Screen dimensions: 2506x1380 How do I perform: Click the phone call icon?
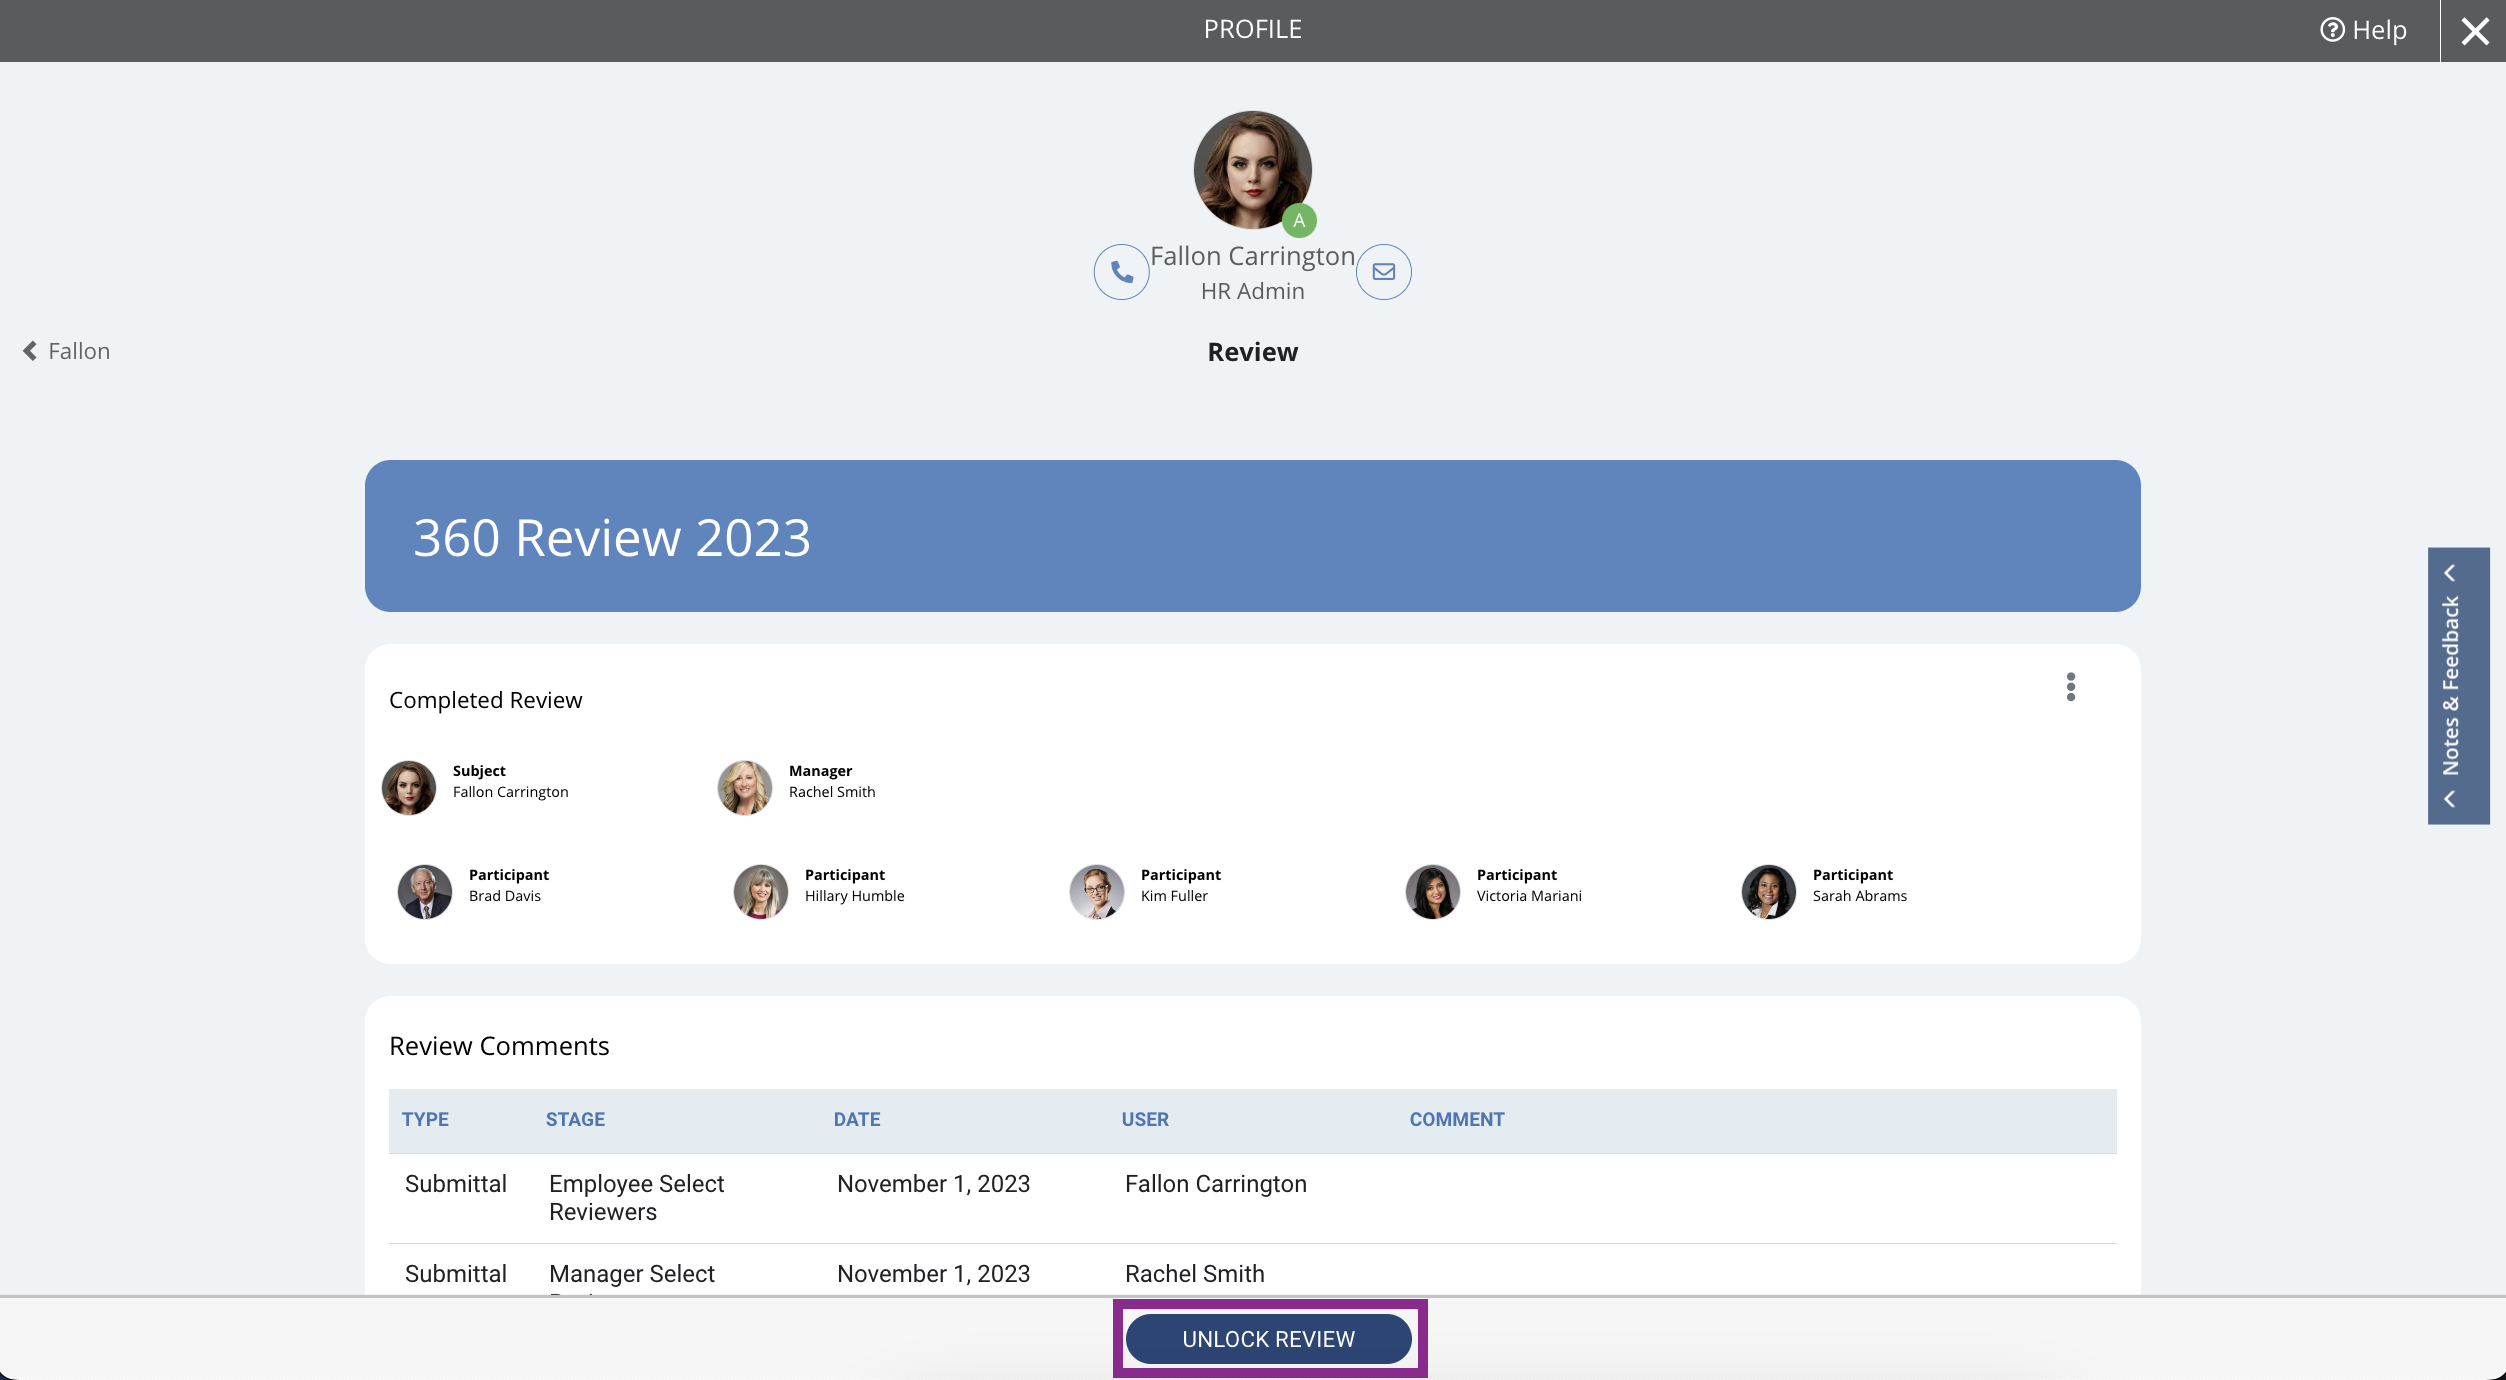[1121, 272]
